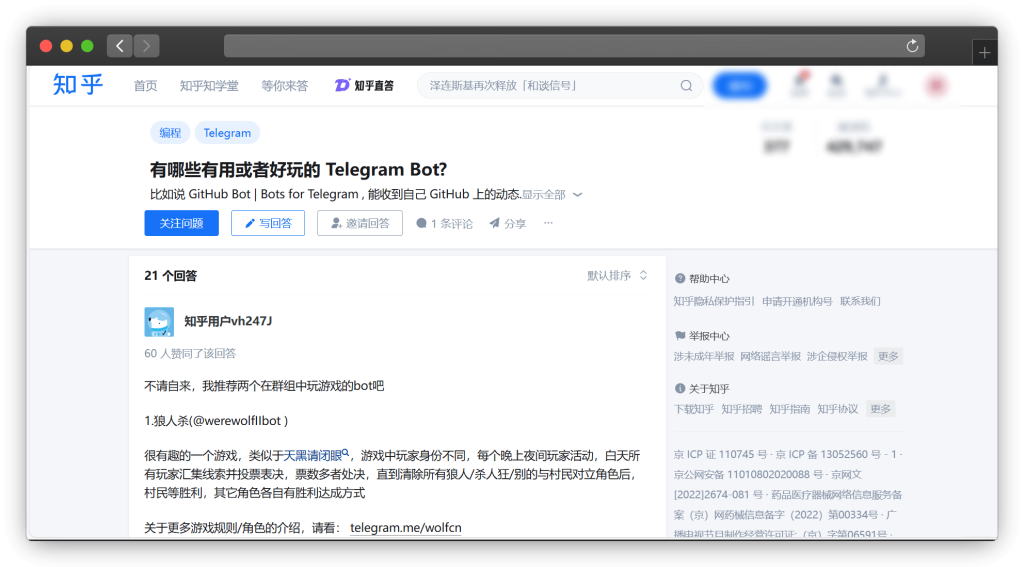1024x567 pixels.
Task: Open the user avatar menu
Action: point(936,86)
